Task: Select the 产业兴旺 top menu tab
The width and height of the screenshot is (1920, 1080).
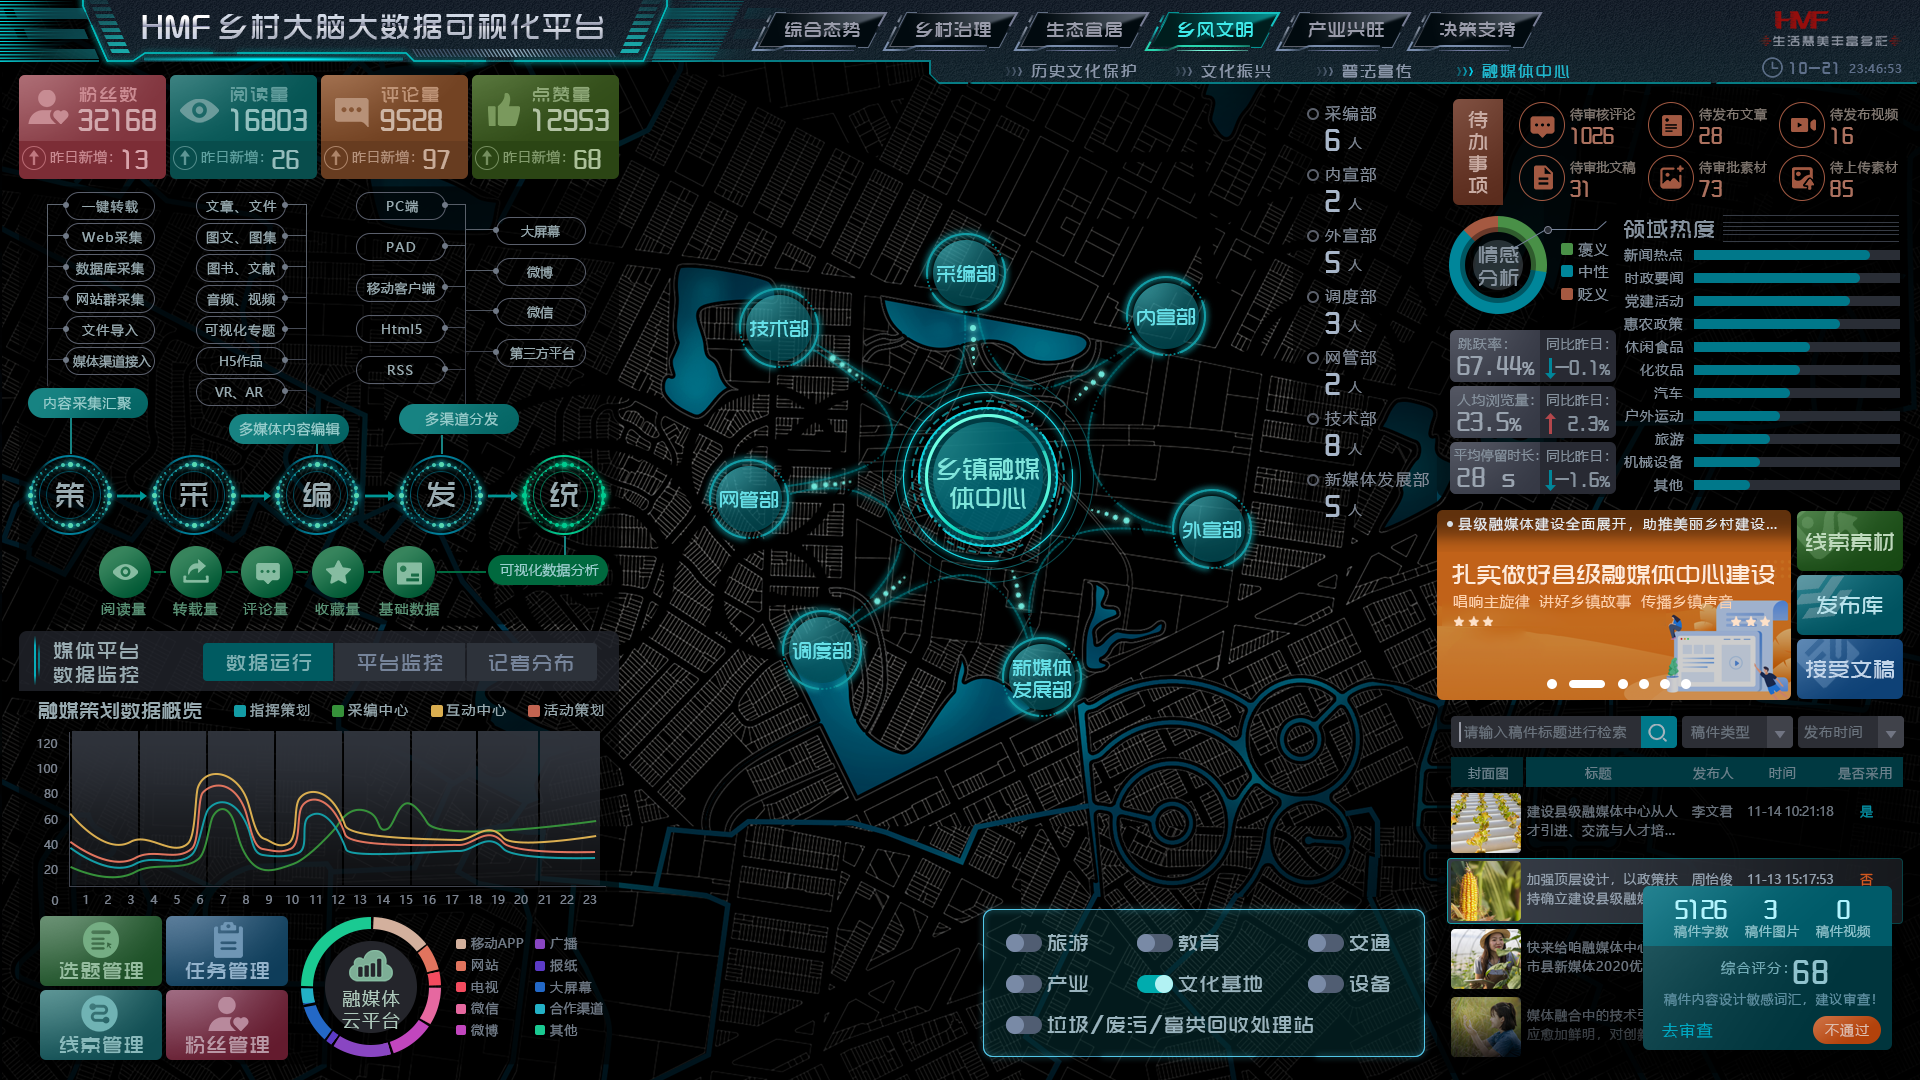Action: click(x=1345, y=30)
